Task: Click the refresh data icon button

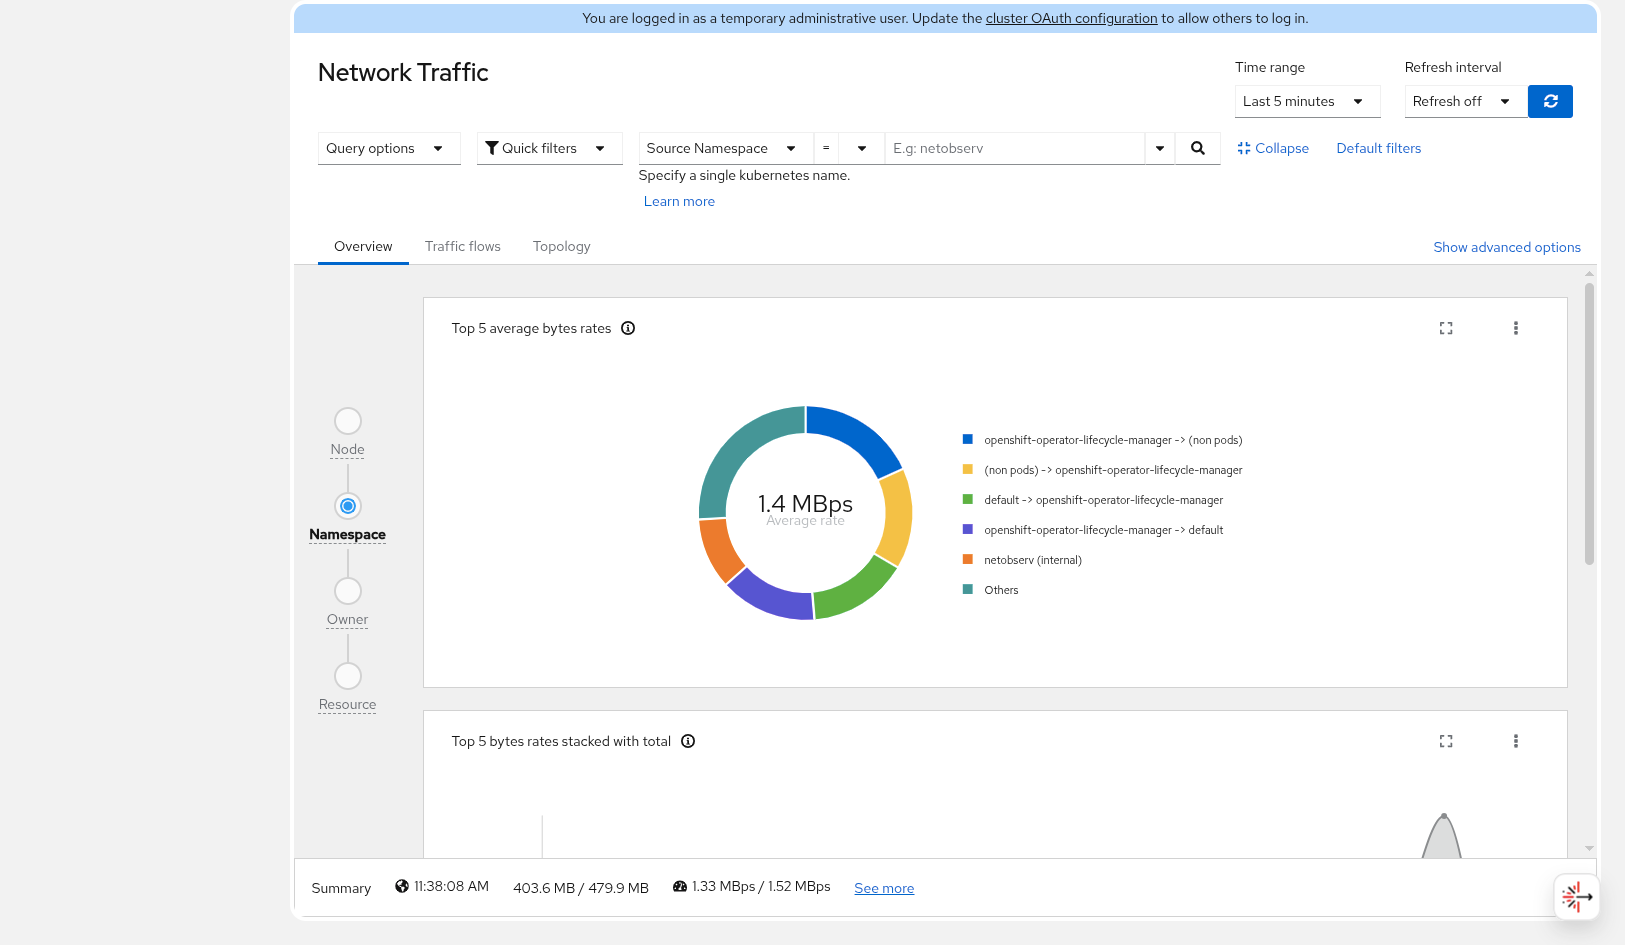Action: click(1550, 101)
